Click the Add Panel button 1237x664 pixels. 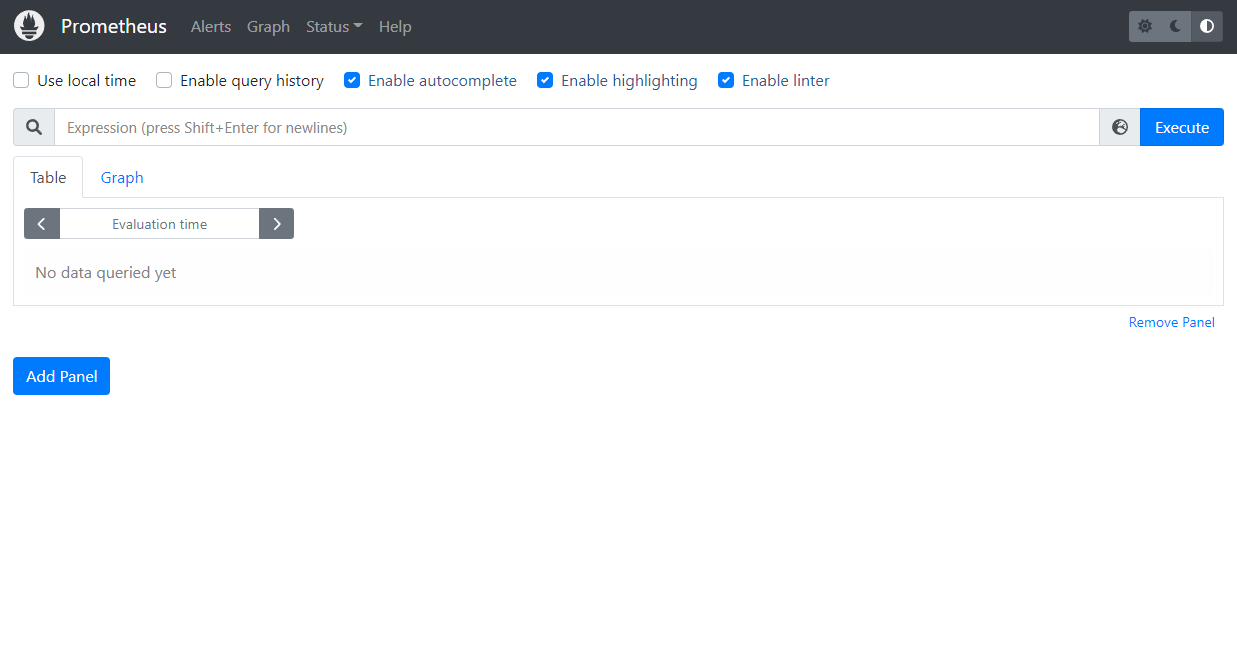[61, 376]
